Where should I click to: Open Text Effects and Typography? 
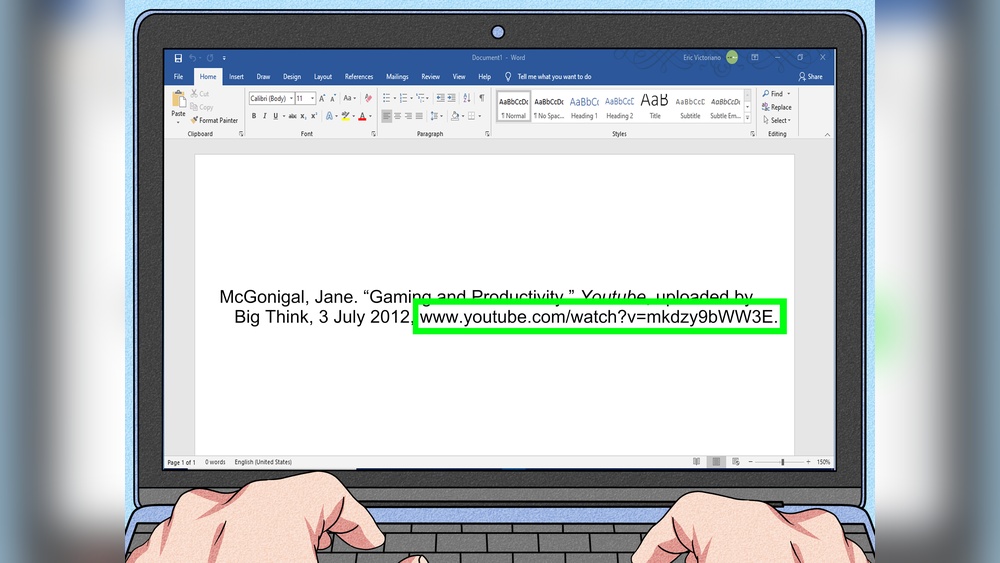click(x=329, y=116)
